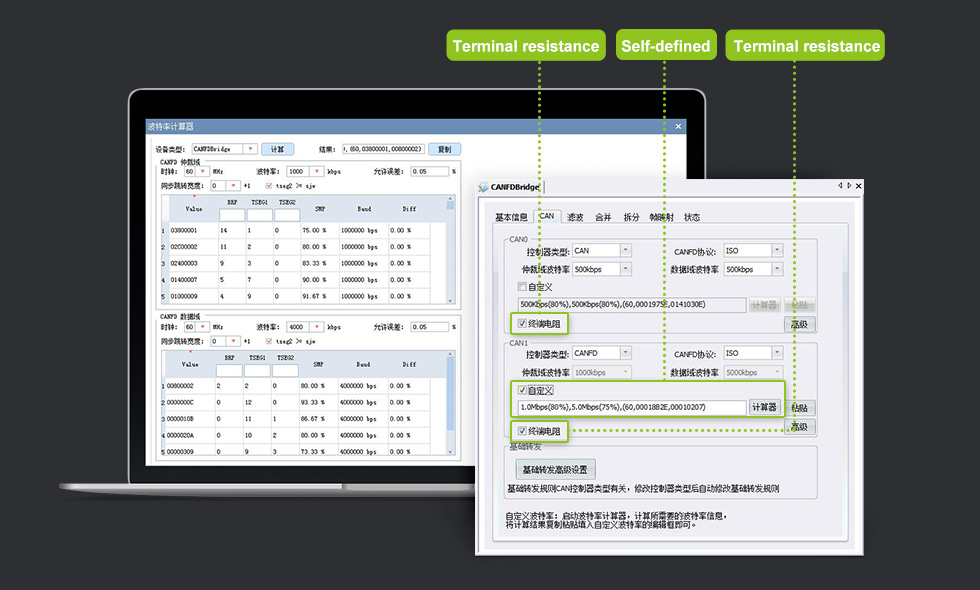
Task: Open CAN1 控制器类型 CANFD dropdown
Action: 626,353
